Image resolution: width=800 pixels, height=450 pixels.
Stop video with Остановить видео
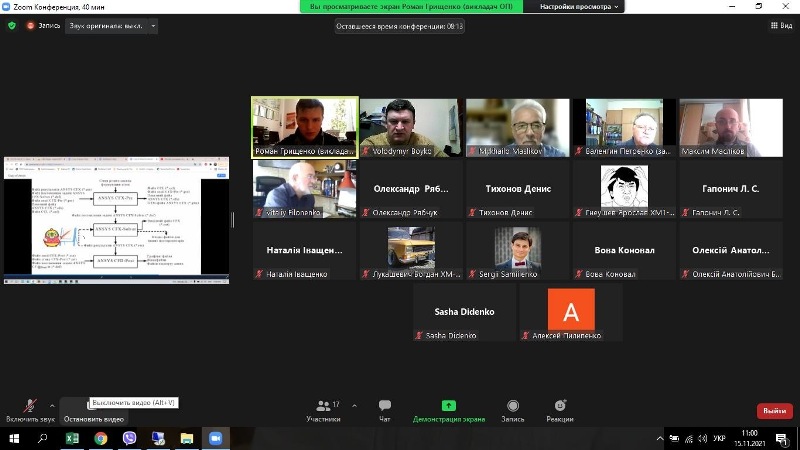click(93, 411)
